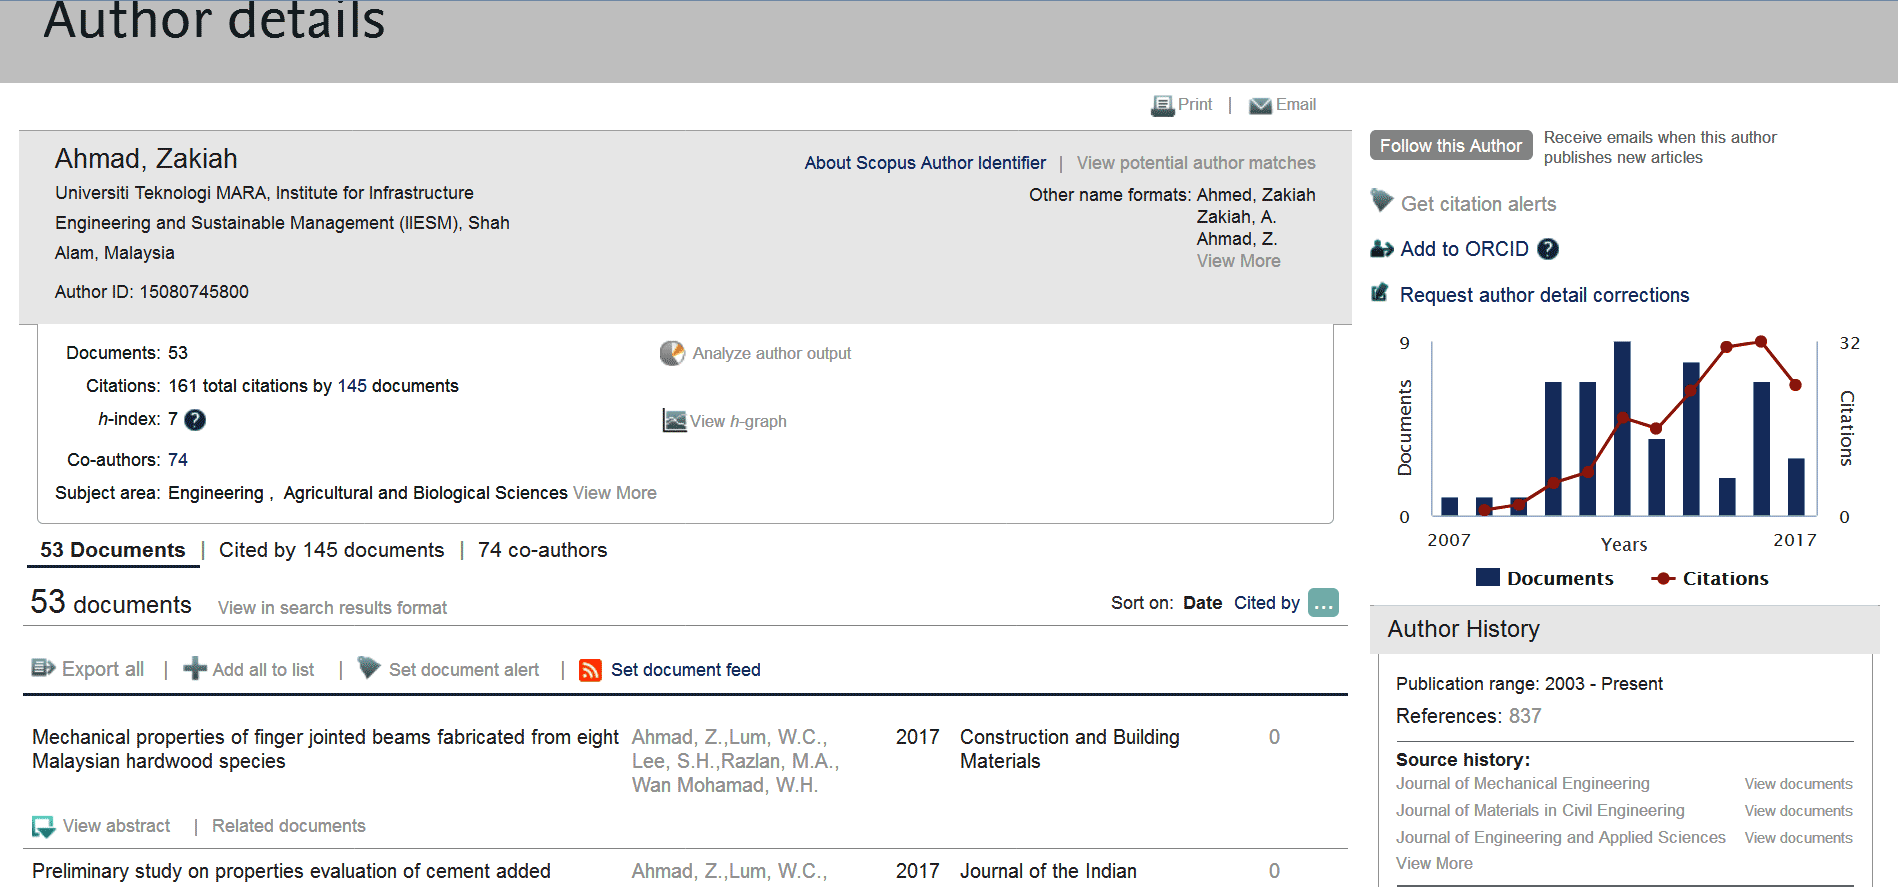This screenshot has height=887, width=1898.
Task: Click the Set document feed RSS icon
Action: pyautogui.click(x=590, y=670)
